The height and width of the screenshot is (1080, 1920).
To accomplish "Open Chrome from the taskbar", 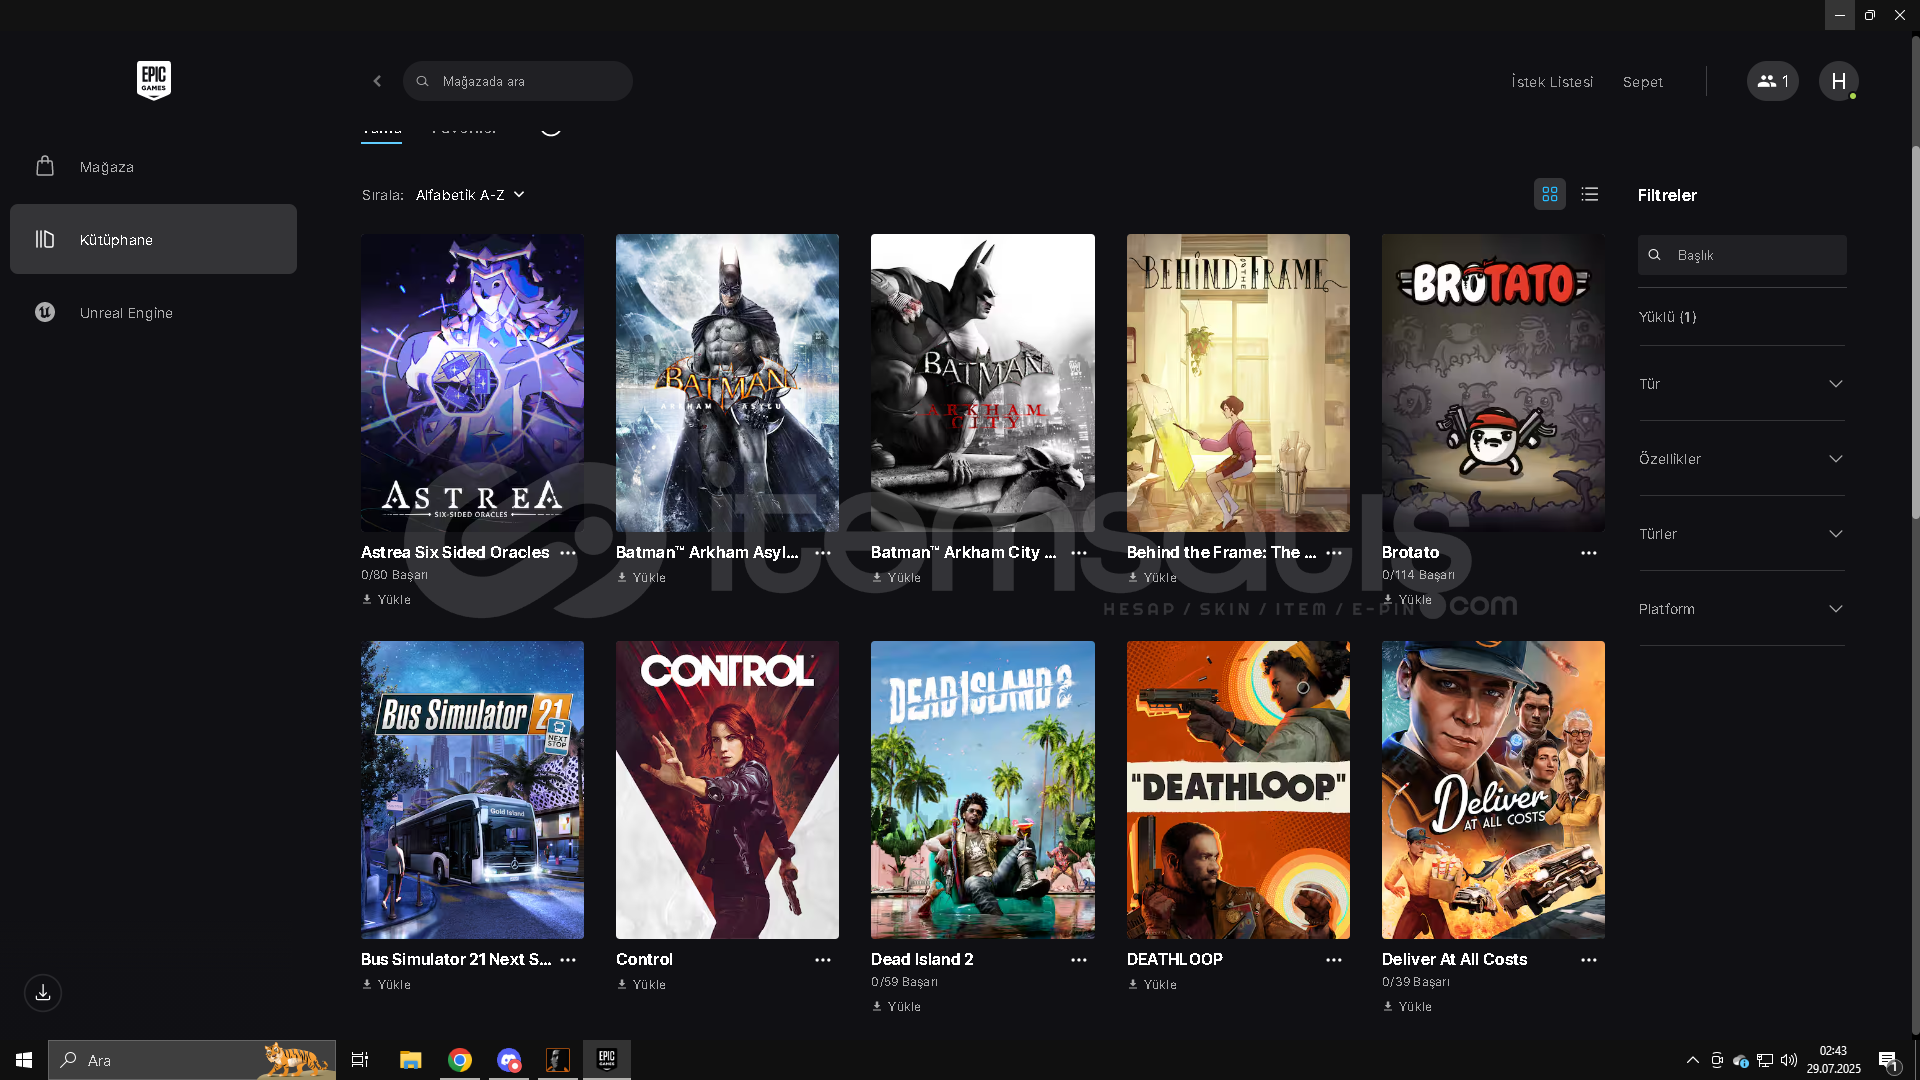I will pos(460,1060).
